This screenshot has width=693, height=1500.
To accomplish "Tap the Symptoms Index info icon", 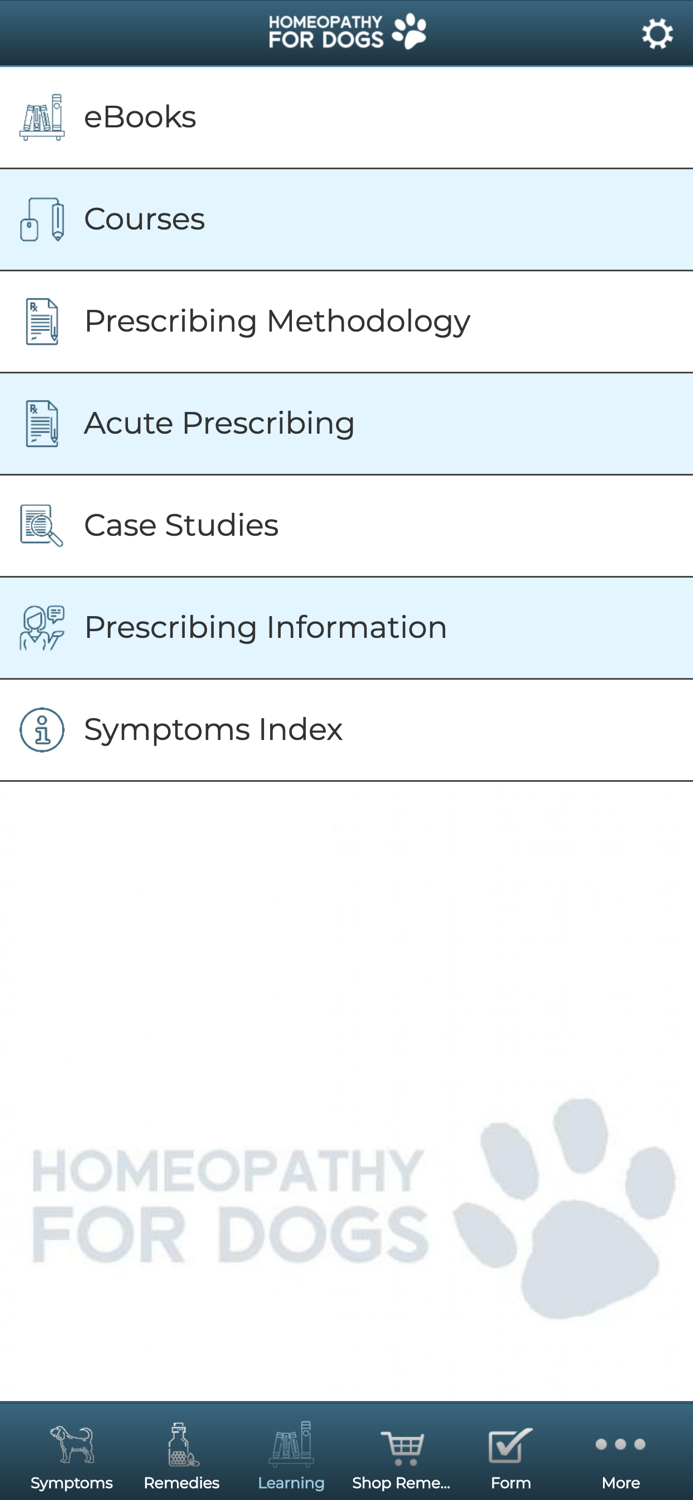I will pos(42,730).
